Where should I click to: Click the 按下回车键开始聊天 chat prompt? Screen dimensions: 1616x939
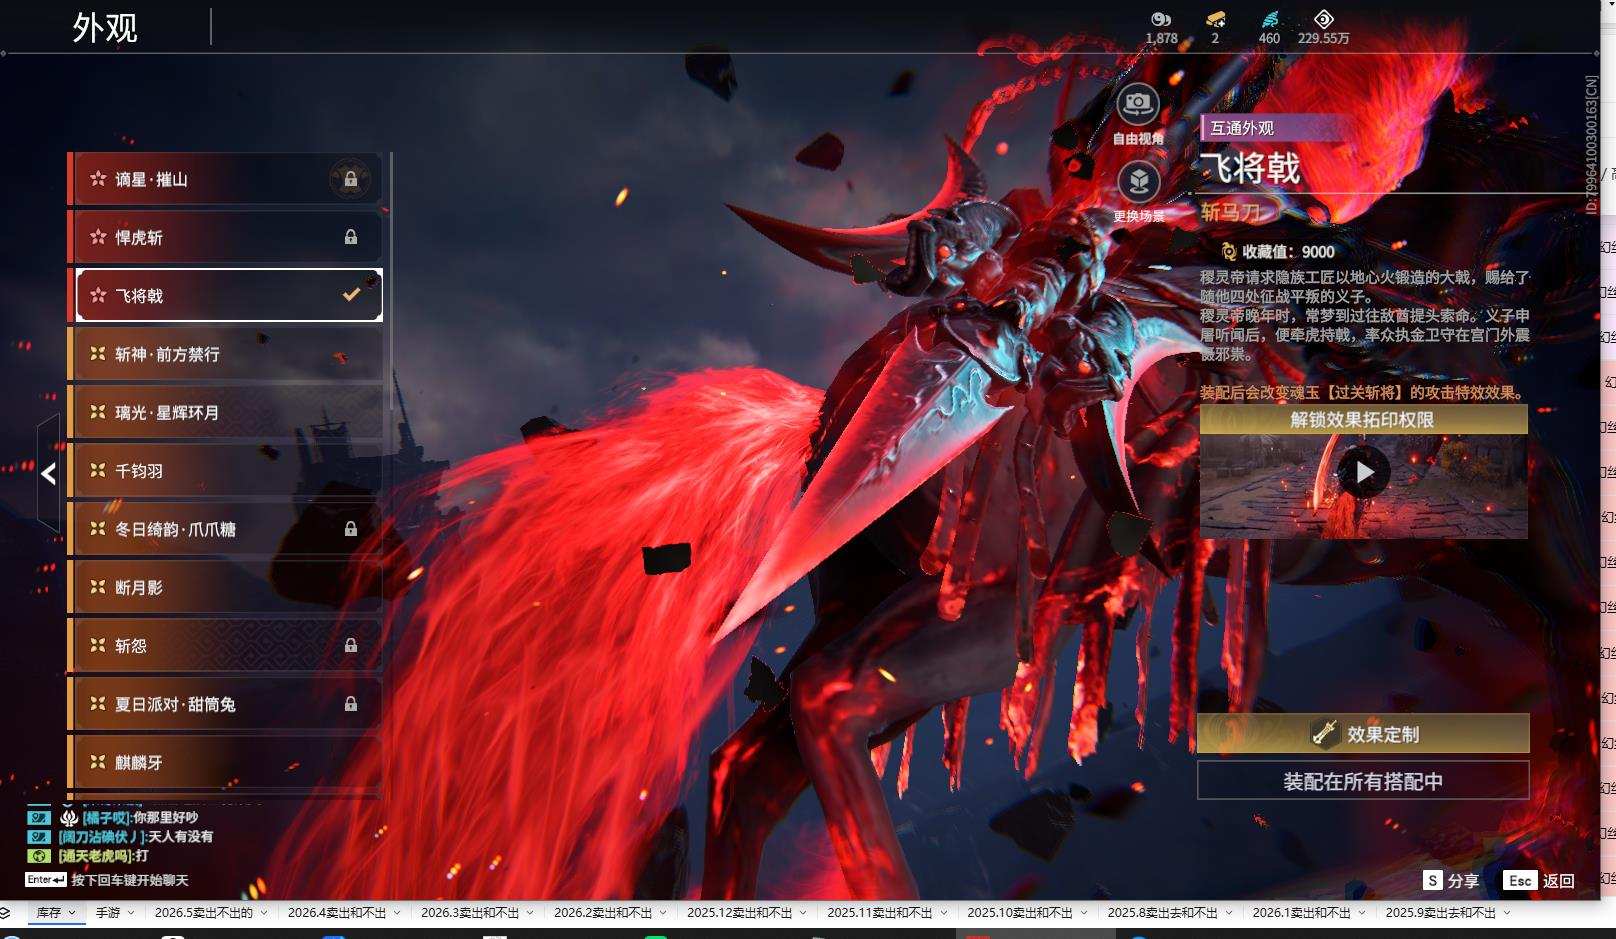click(130, 880)
